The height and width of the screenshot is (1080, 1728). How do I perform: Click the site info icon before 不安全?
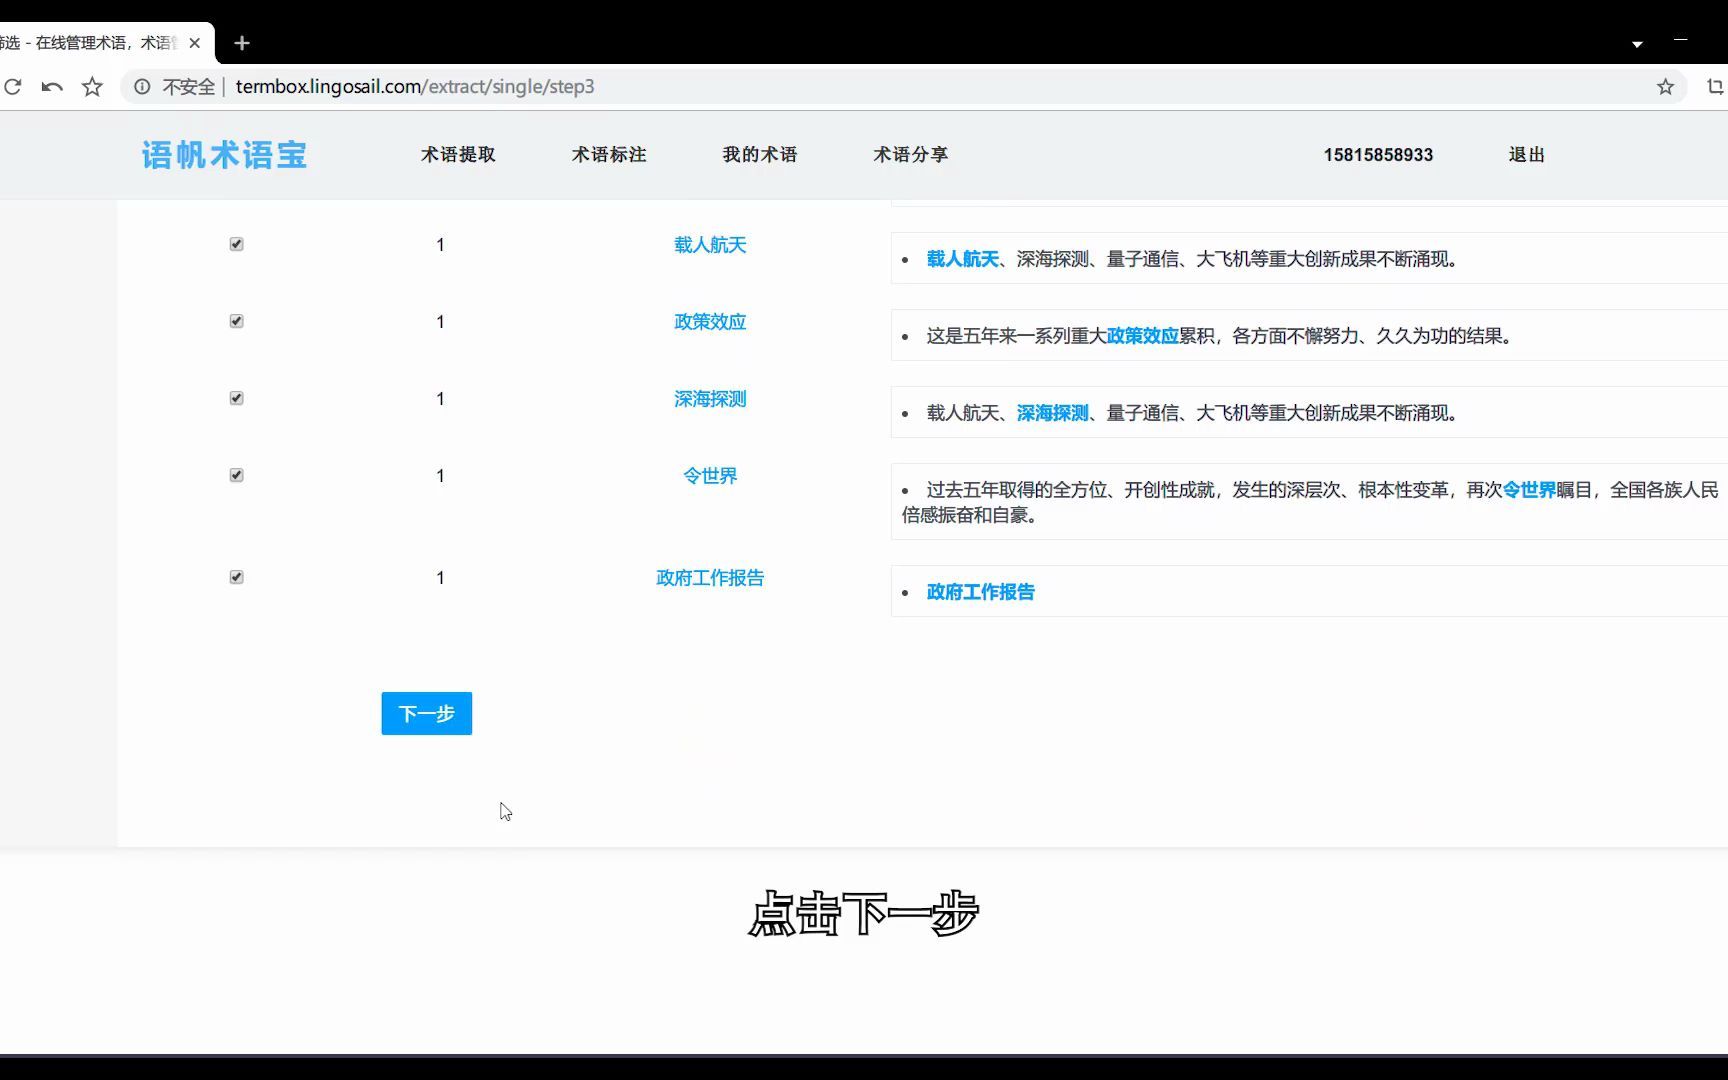(x=142, y=87)
